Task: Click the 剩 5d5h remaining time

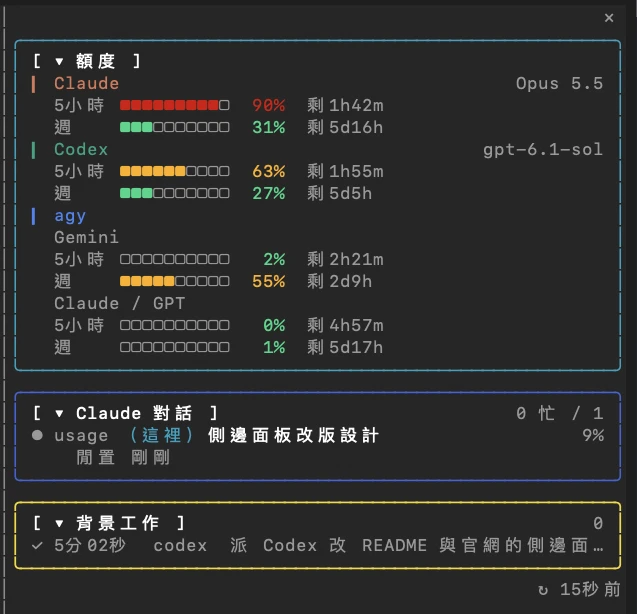Action: pos(340,193)
